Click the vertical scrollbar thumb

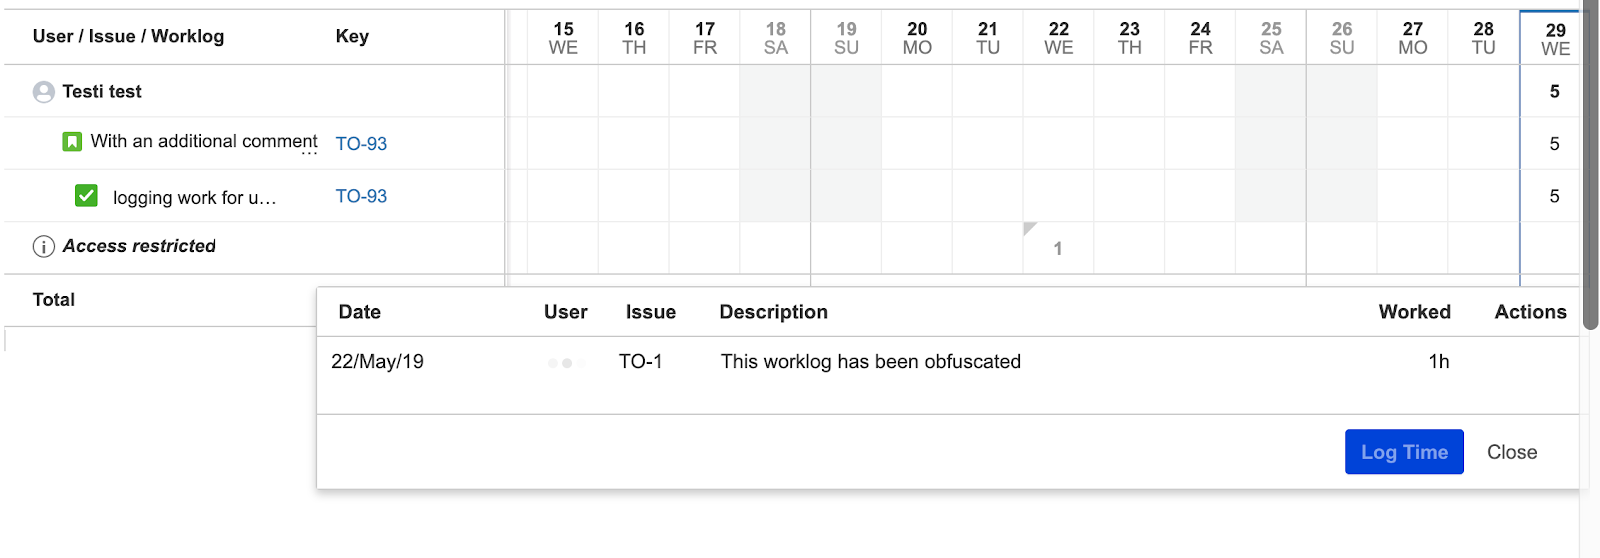(x=1590, y=170)
